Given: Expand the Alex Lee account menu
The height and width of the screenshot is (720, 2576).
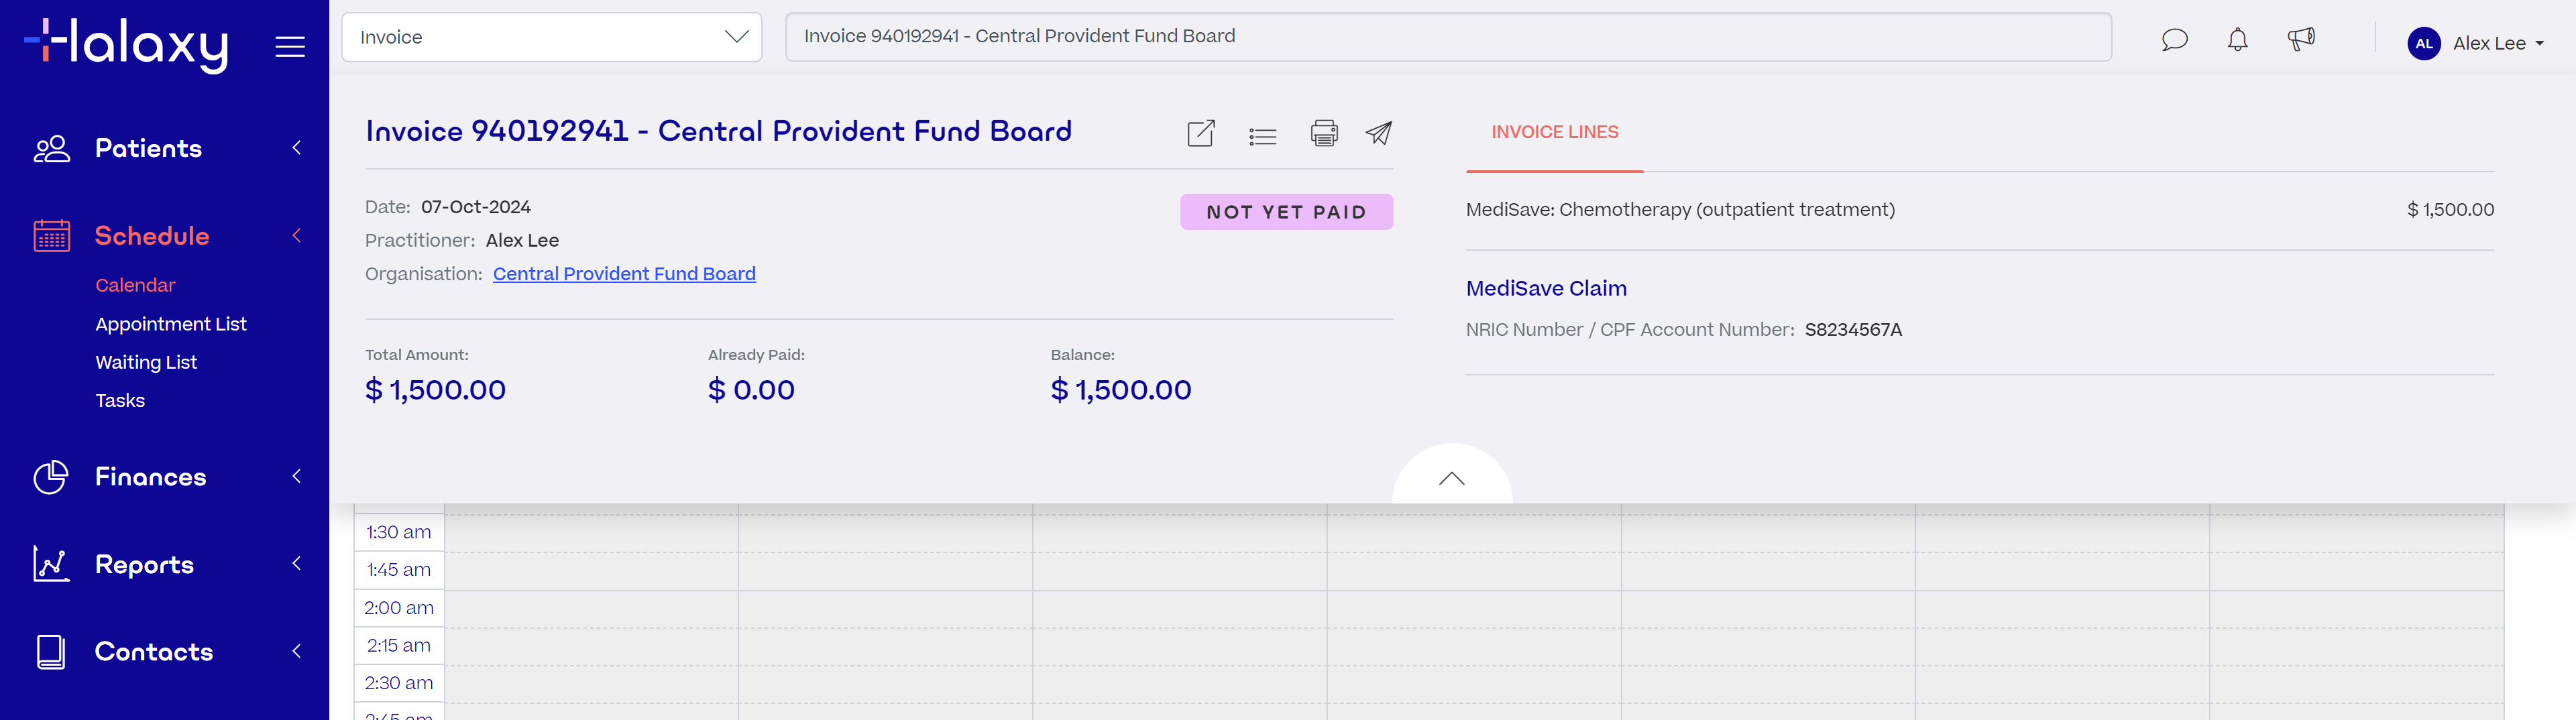Looking at the screenshot, I should point(2498,43).
